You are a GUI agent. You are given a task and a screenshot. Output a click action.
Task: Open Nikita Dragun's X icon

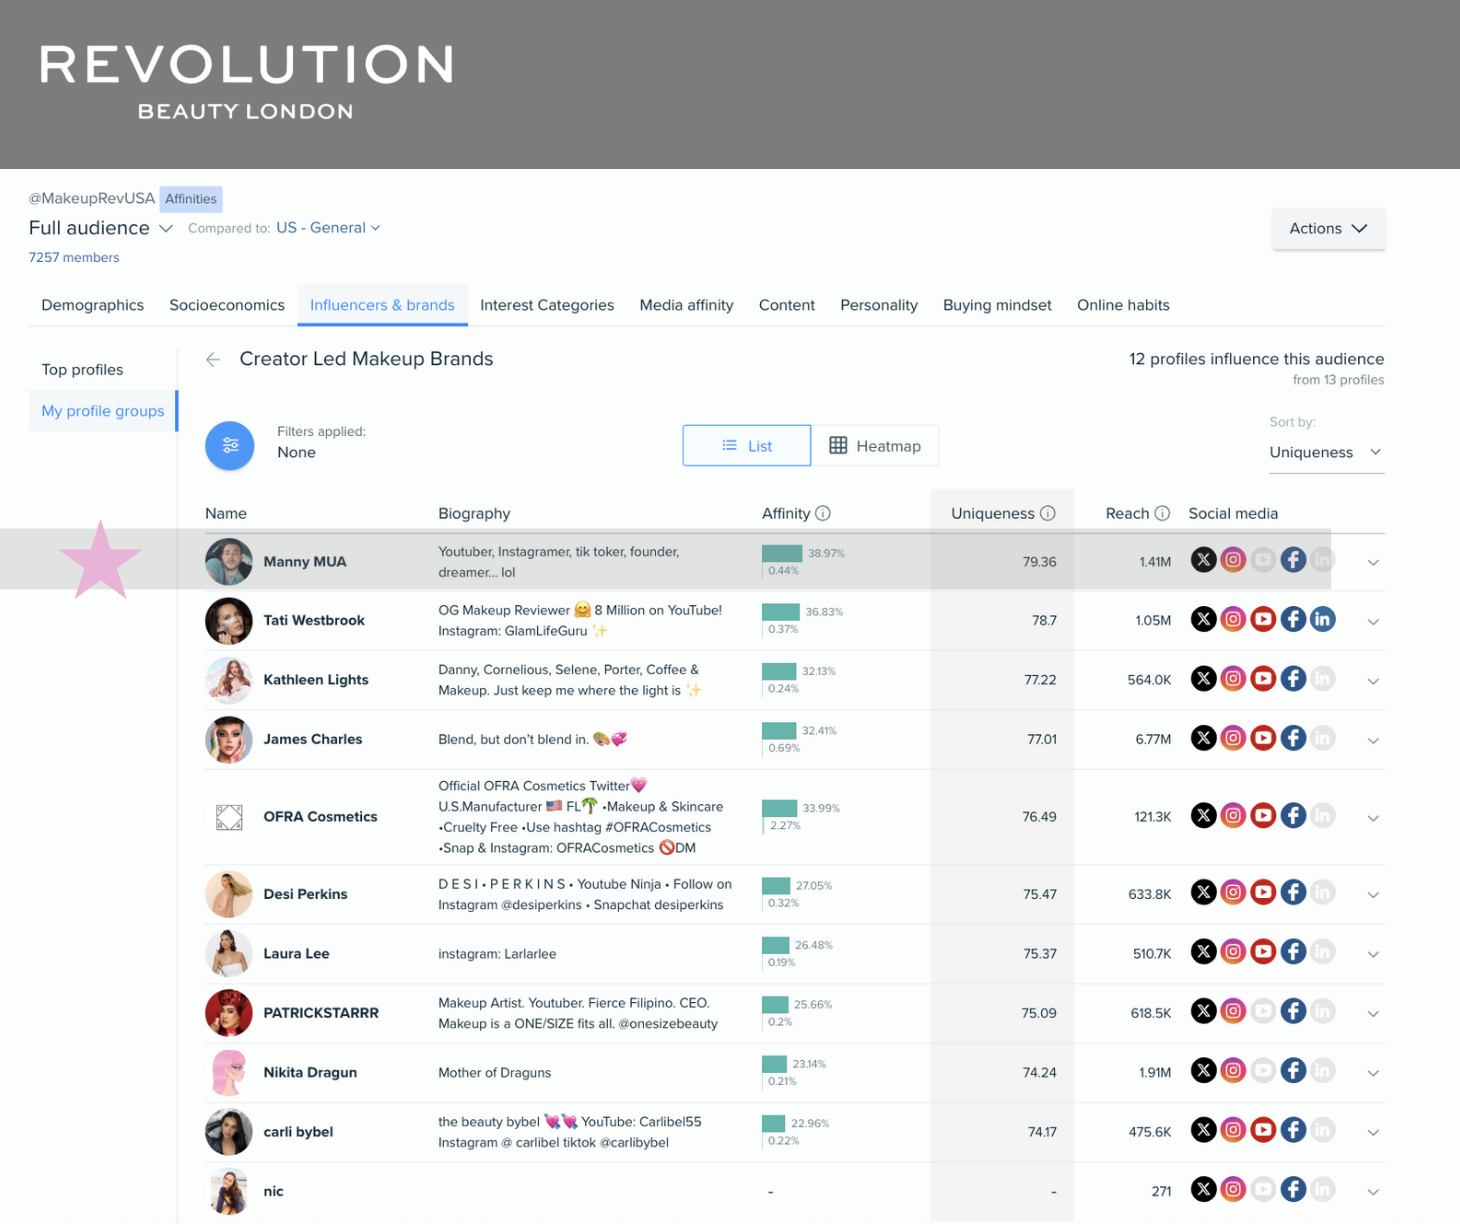point(1204,1071)
